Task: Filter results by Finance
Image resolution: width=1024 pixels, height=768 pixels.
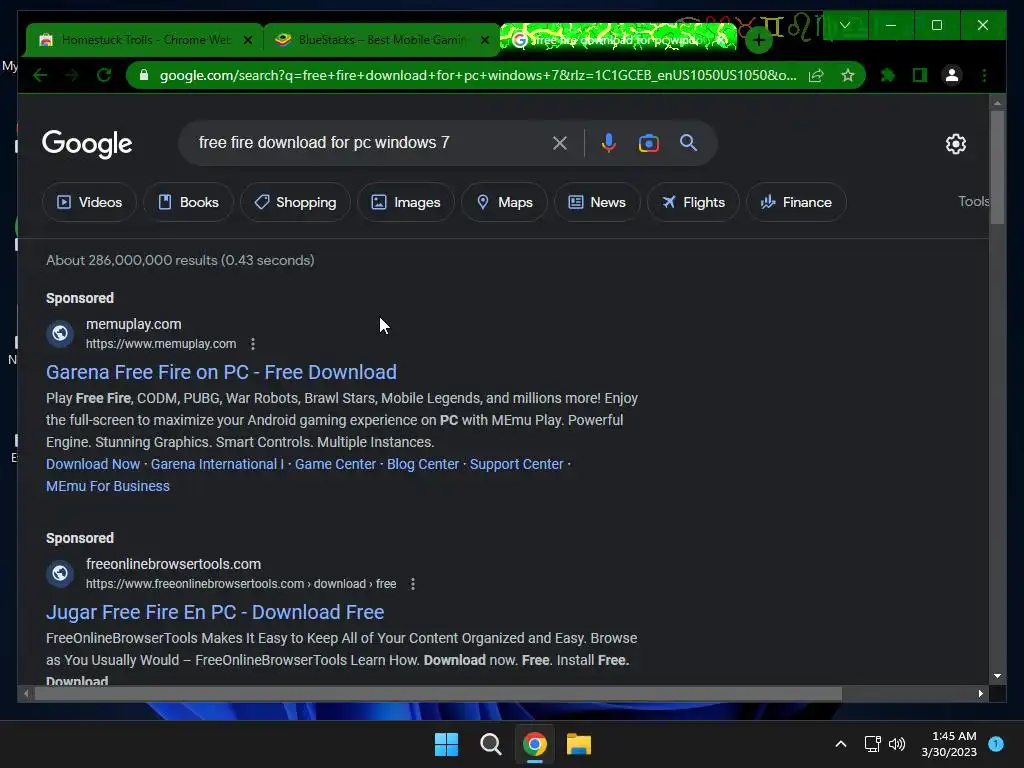Action: point(796,202)
